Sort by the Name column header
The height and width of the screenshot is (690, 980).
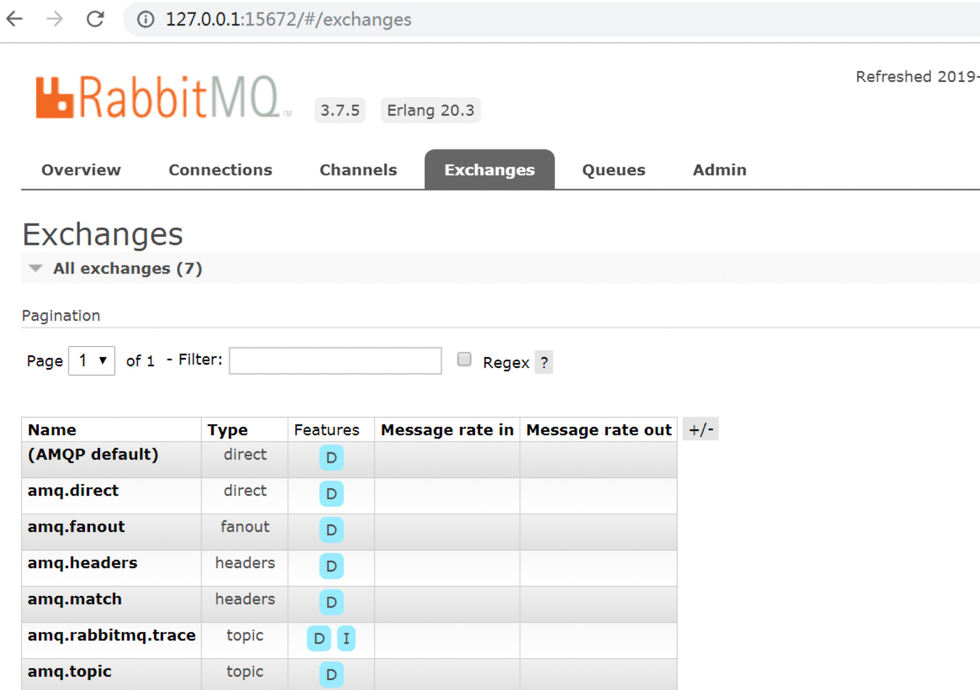(52, 430)
